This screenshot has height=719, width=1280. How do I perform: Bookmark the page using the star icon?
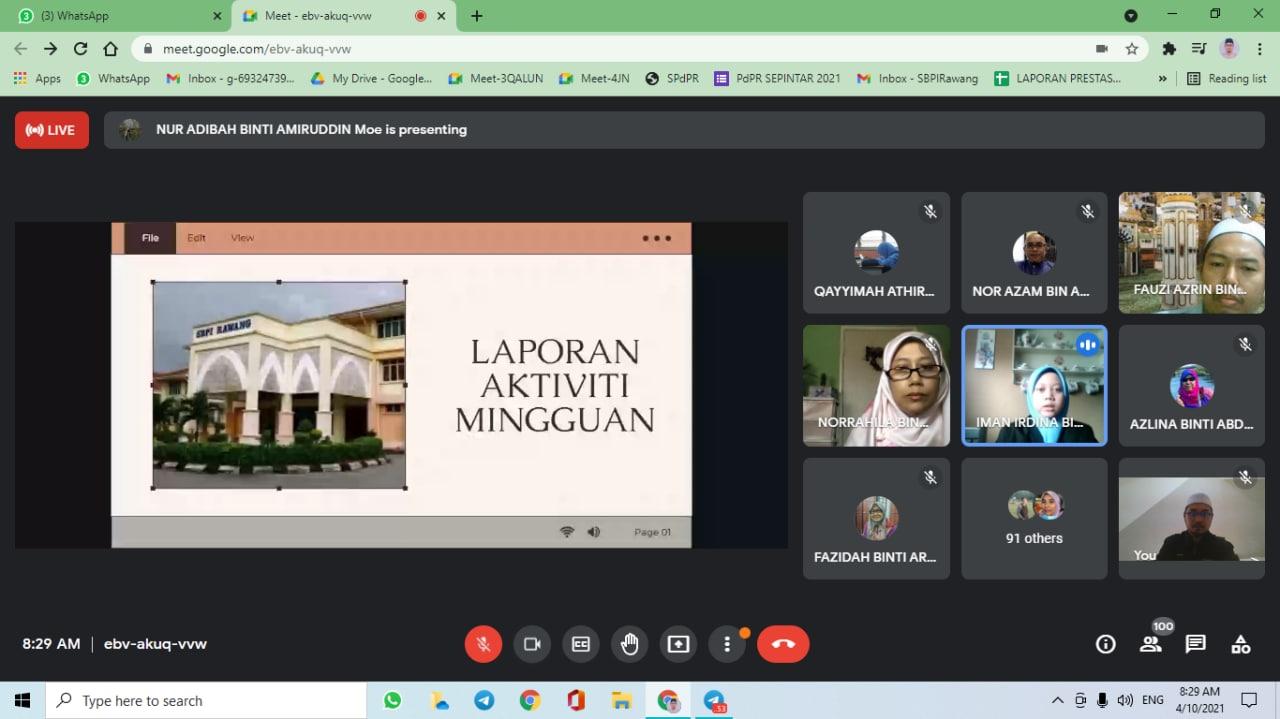click(x=1131, y=48)
